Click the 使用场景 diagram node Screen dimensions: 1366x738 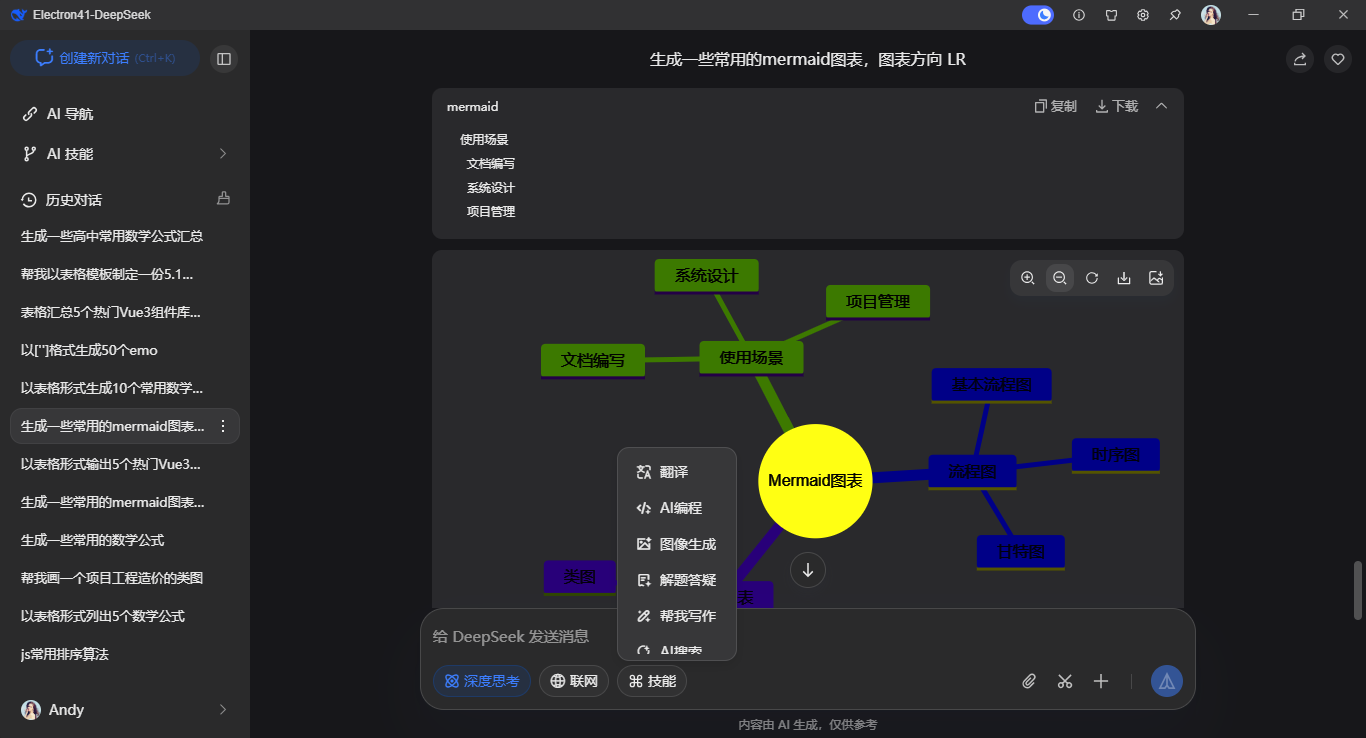pos(751,358)
